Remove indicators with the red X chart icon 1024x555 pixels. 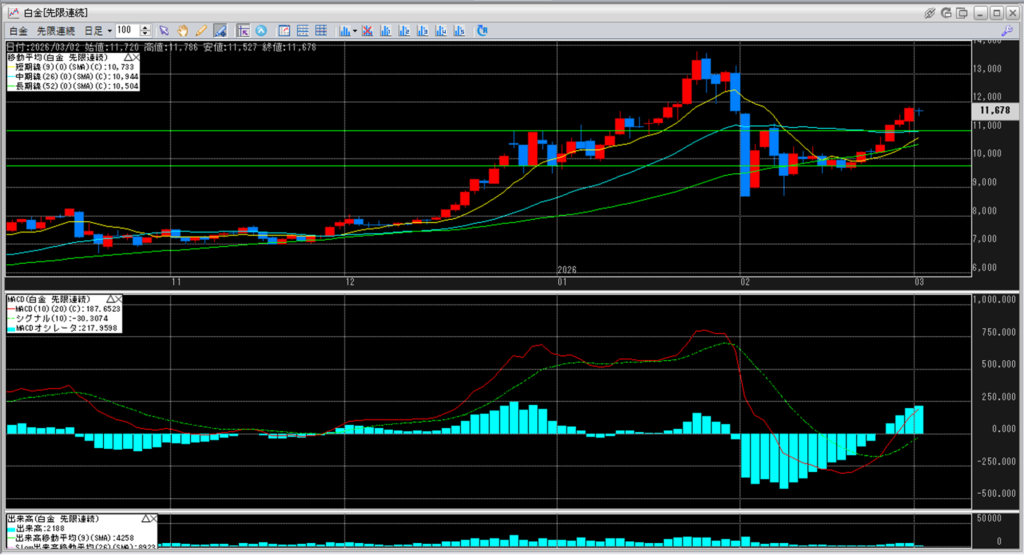pyautogui.click(x=367, y=30)
